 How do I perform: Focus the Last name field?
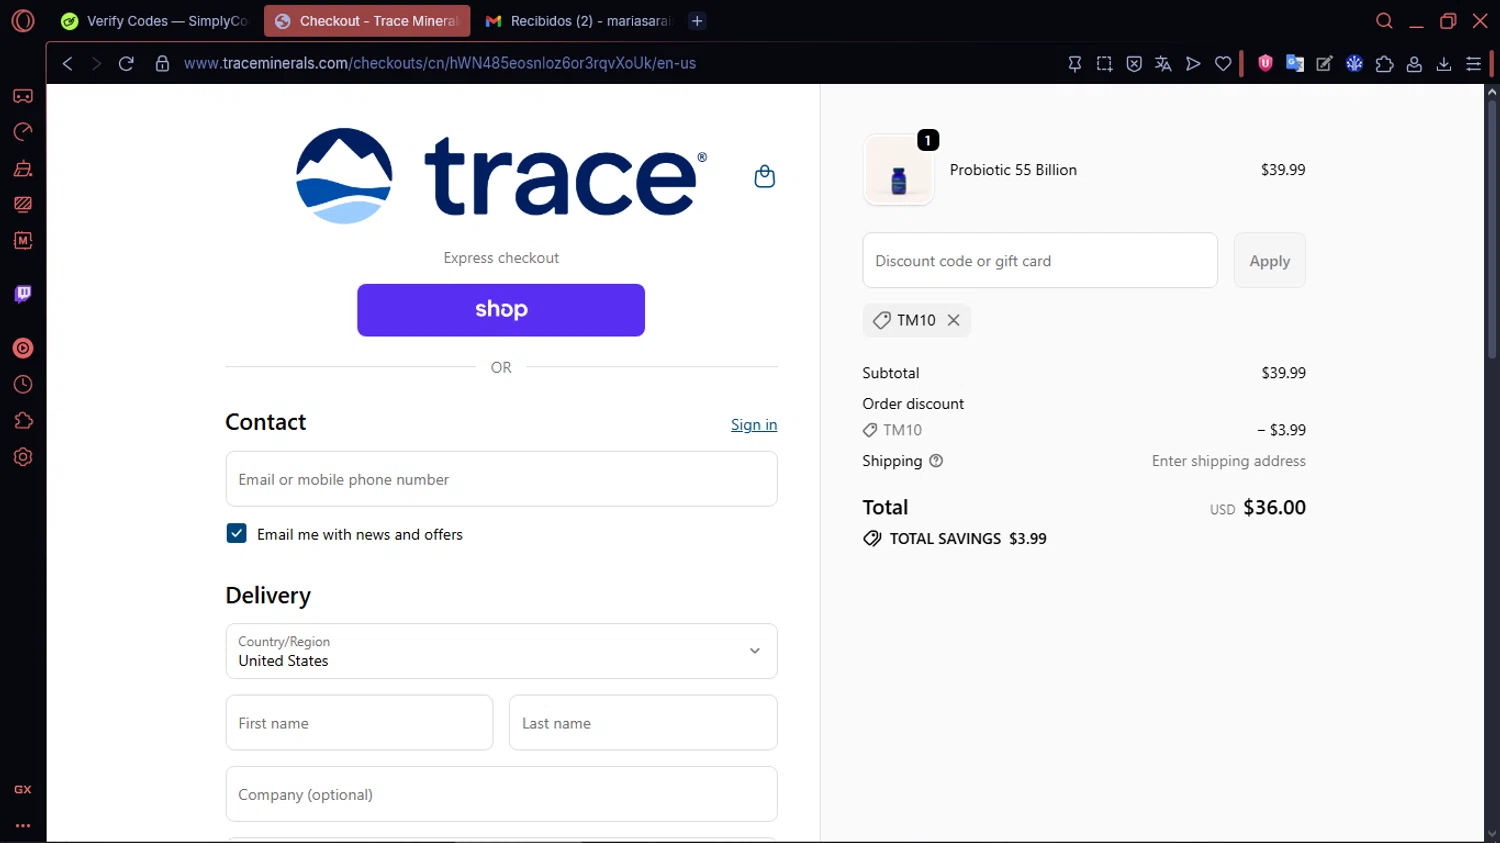(x=643, y=723)
